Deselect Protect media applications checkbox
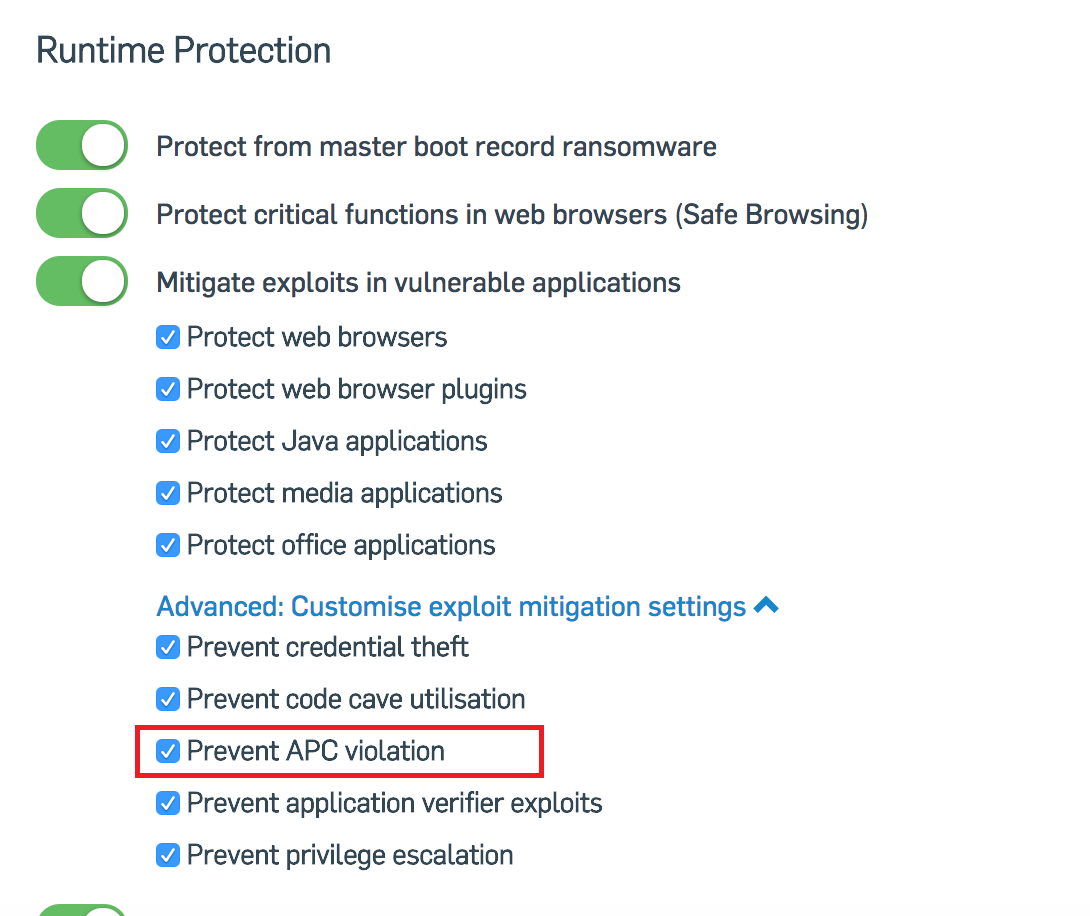Viewport: 1090px width, 916px height. point(168,493)
